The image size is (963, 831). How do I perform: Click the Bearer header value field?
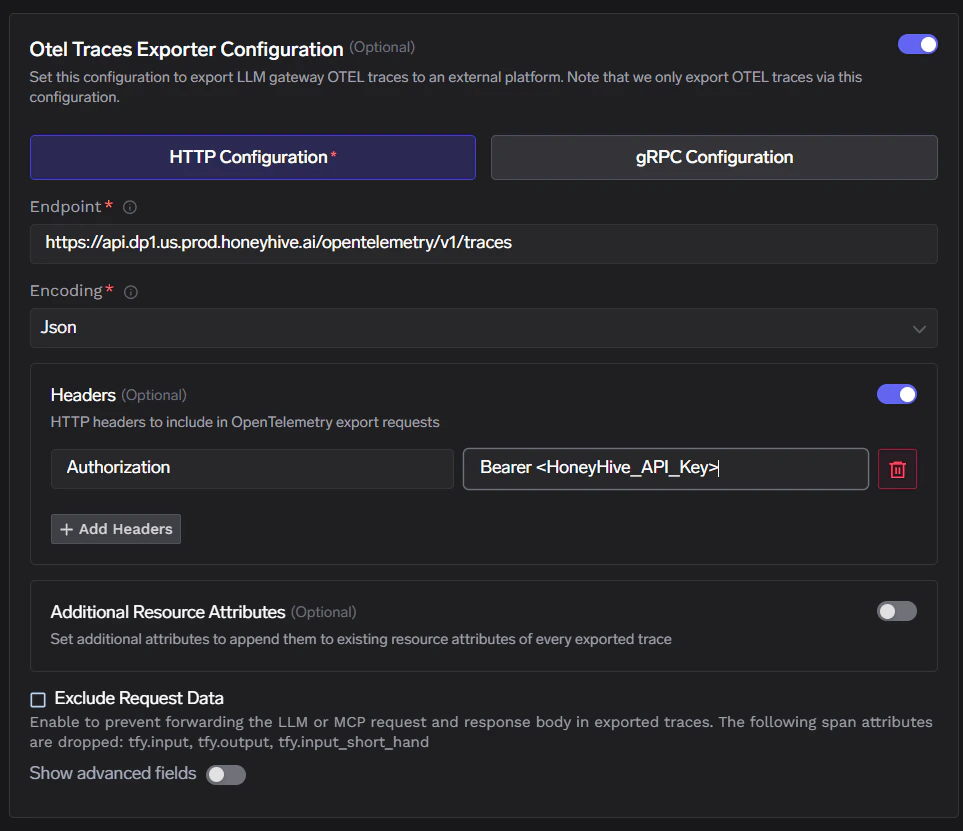click(666, 469)
